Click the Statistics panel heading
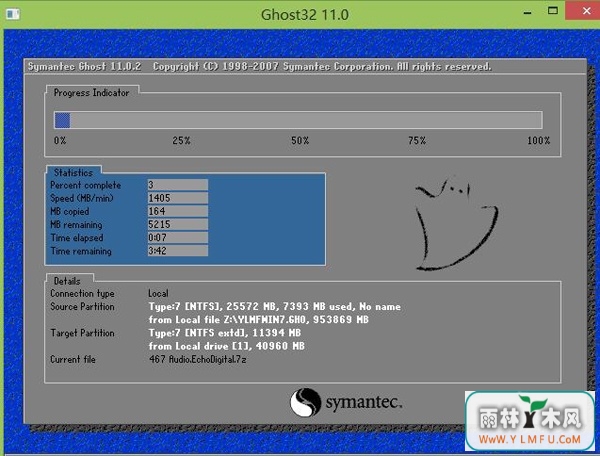 click(73, 173)
